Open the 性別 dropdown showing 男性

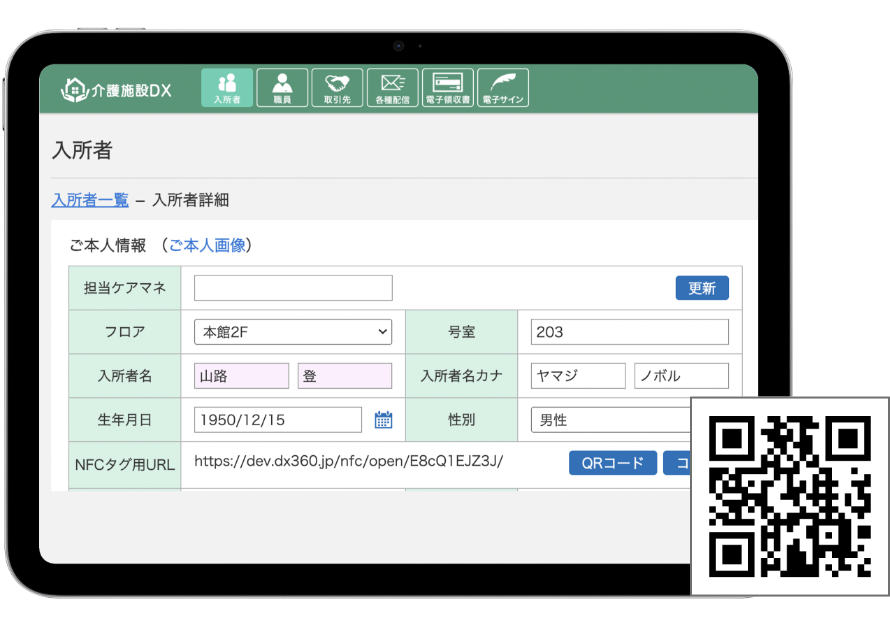tap(610, 420)
